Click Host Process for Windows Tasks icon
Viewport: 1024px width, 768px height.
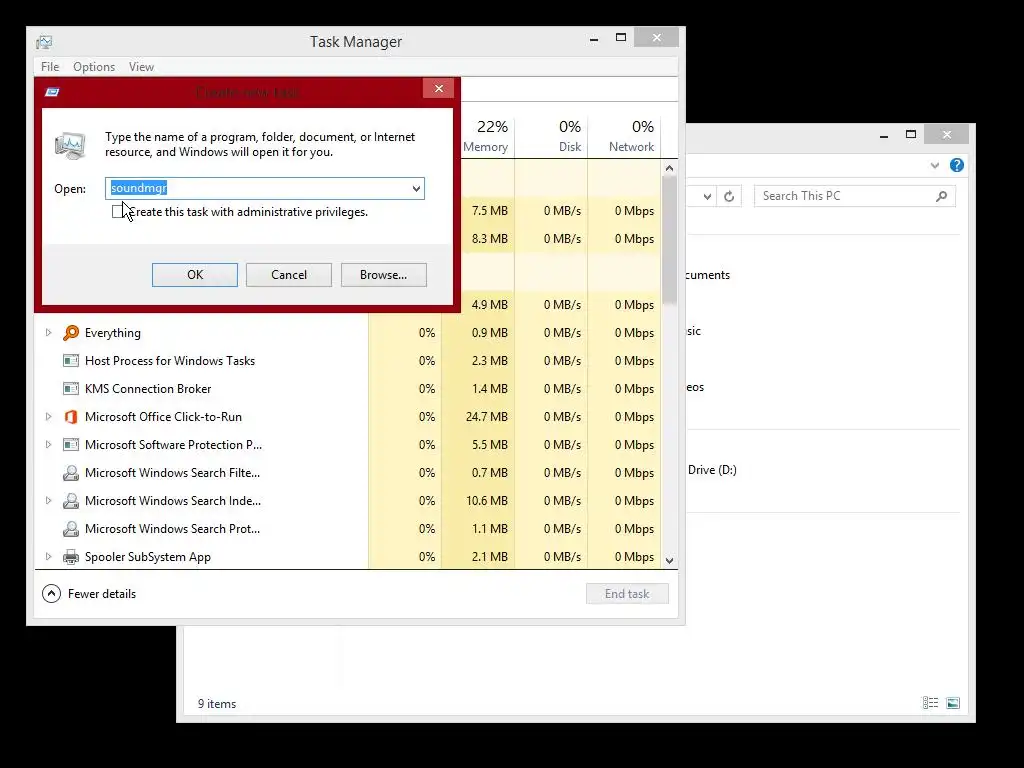[x=71, y=360]
